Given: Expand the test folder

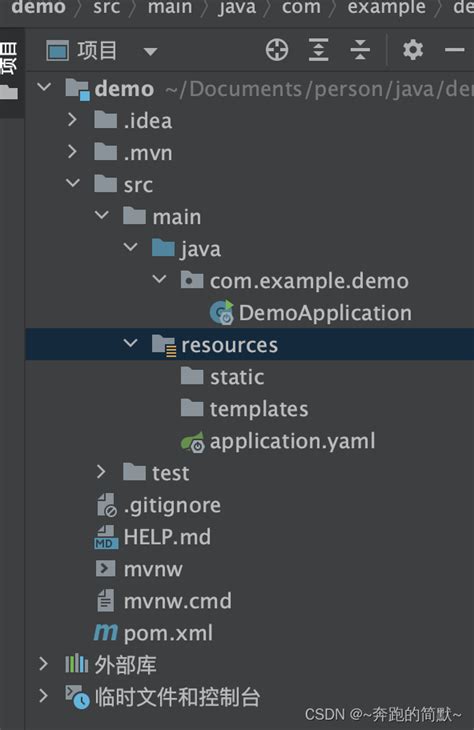Looking at the screenshot, I should (101, 472).
